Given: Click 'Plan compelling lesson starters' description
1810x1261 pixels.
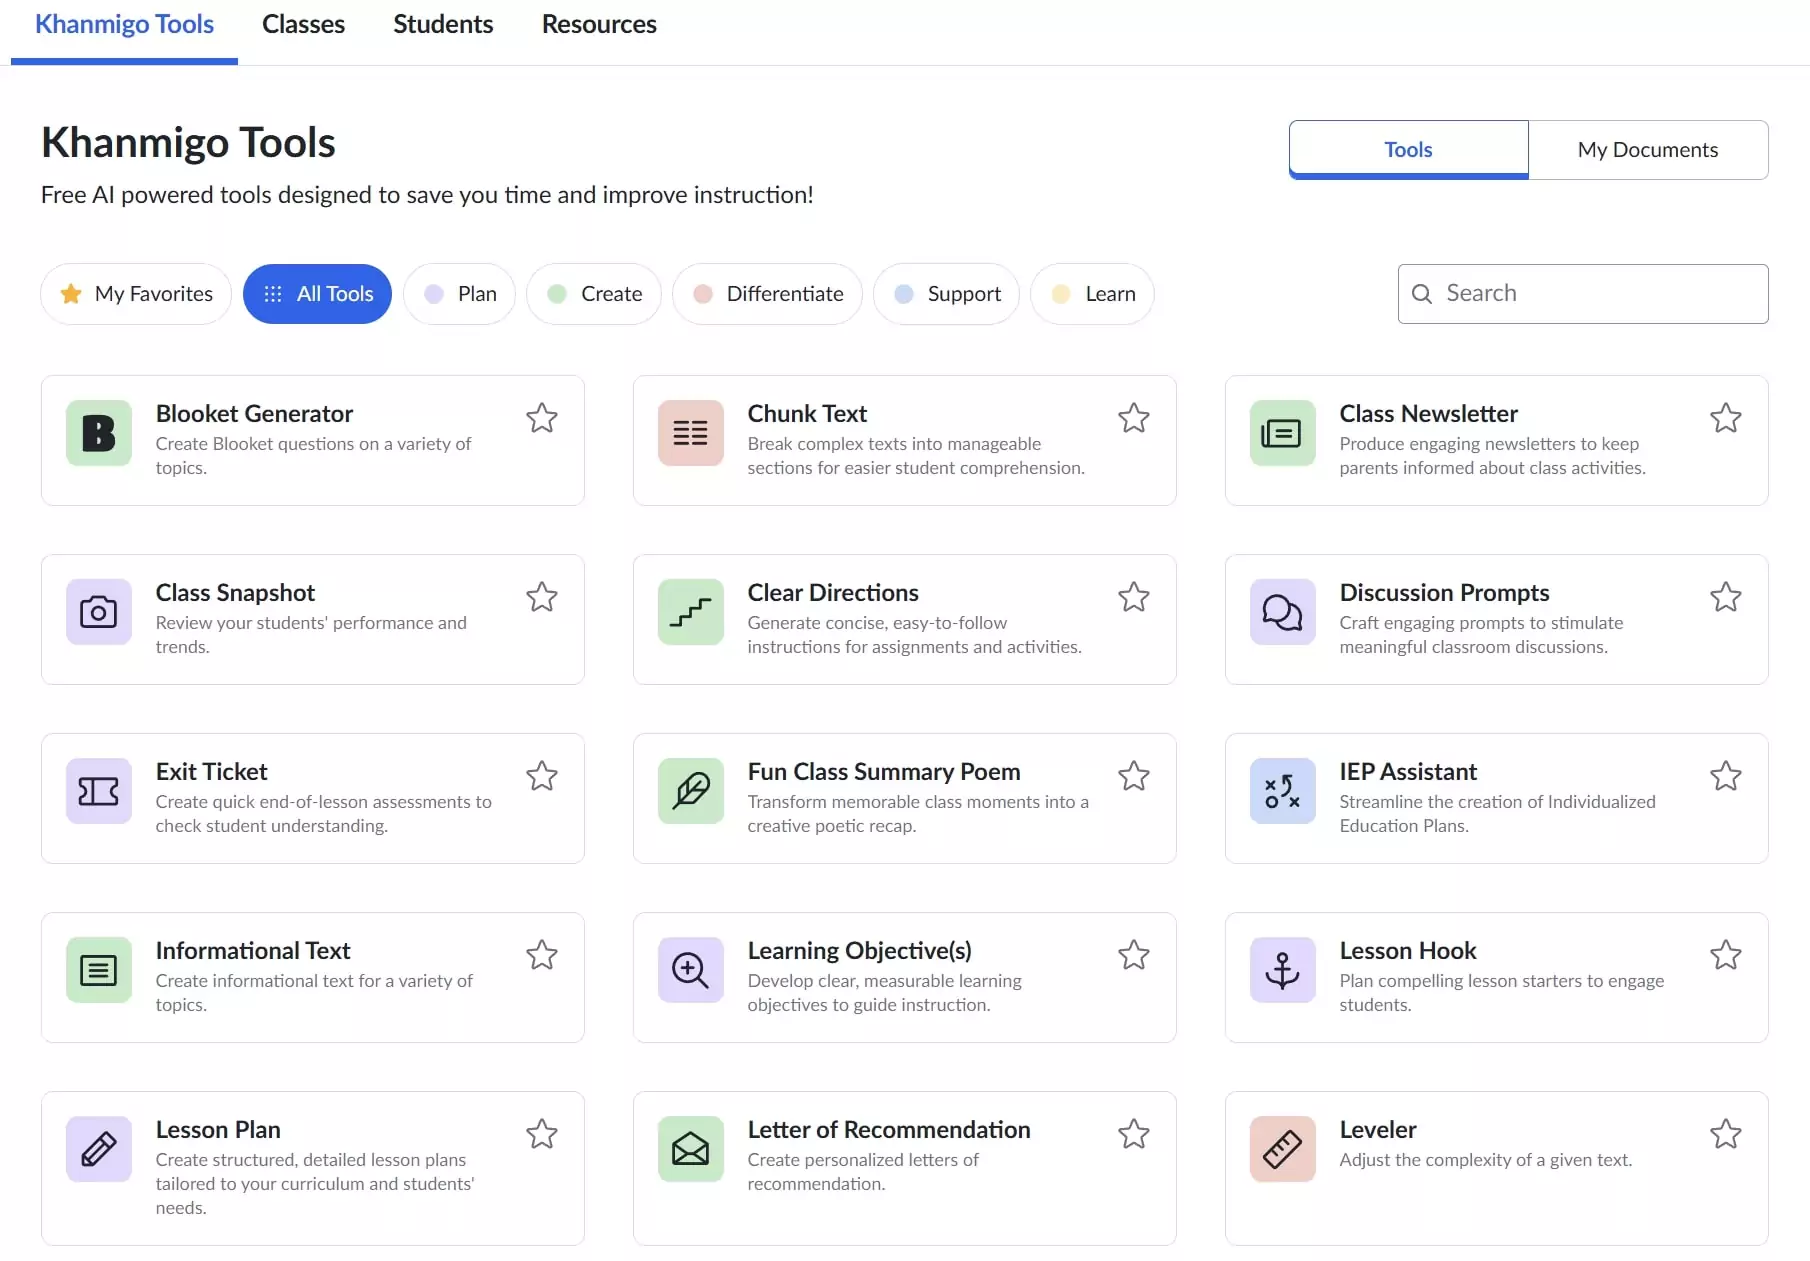Looking at the screenshot, I should tap(1502, 993).
